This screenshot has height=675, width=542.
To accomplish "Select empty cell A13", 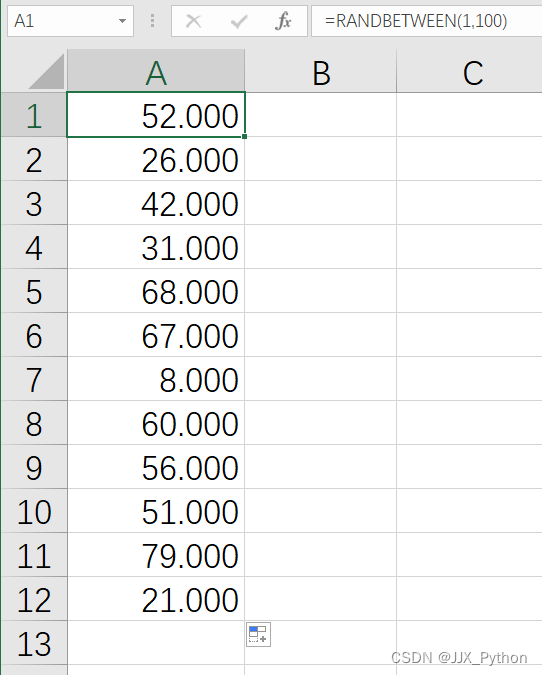I will (156, 642).
